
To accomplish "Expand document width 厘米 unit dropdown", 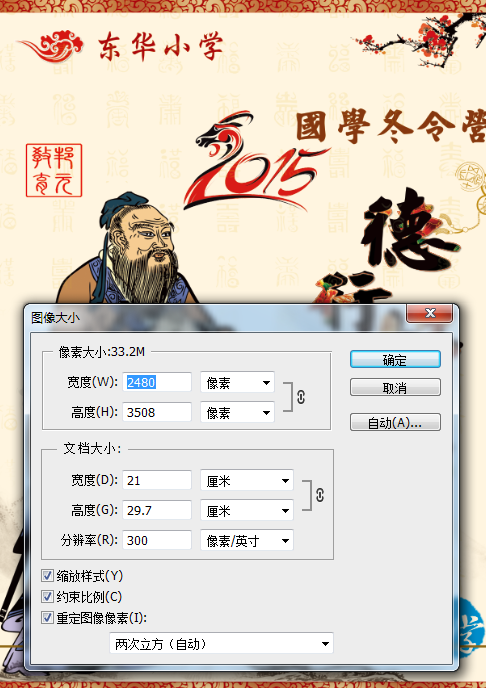I will pyautogui.click(x=247, y=480).
